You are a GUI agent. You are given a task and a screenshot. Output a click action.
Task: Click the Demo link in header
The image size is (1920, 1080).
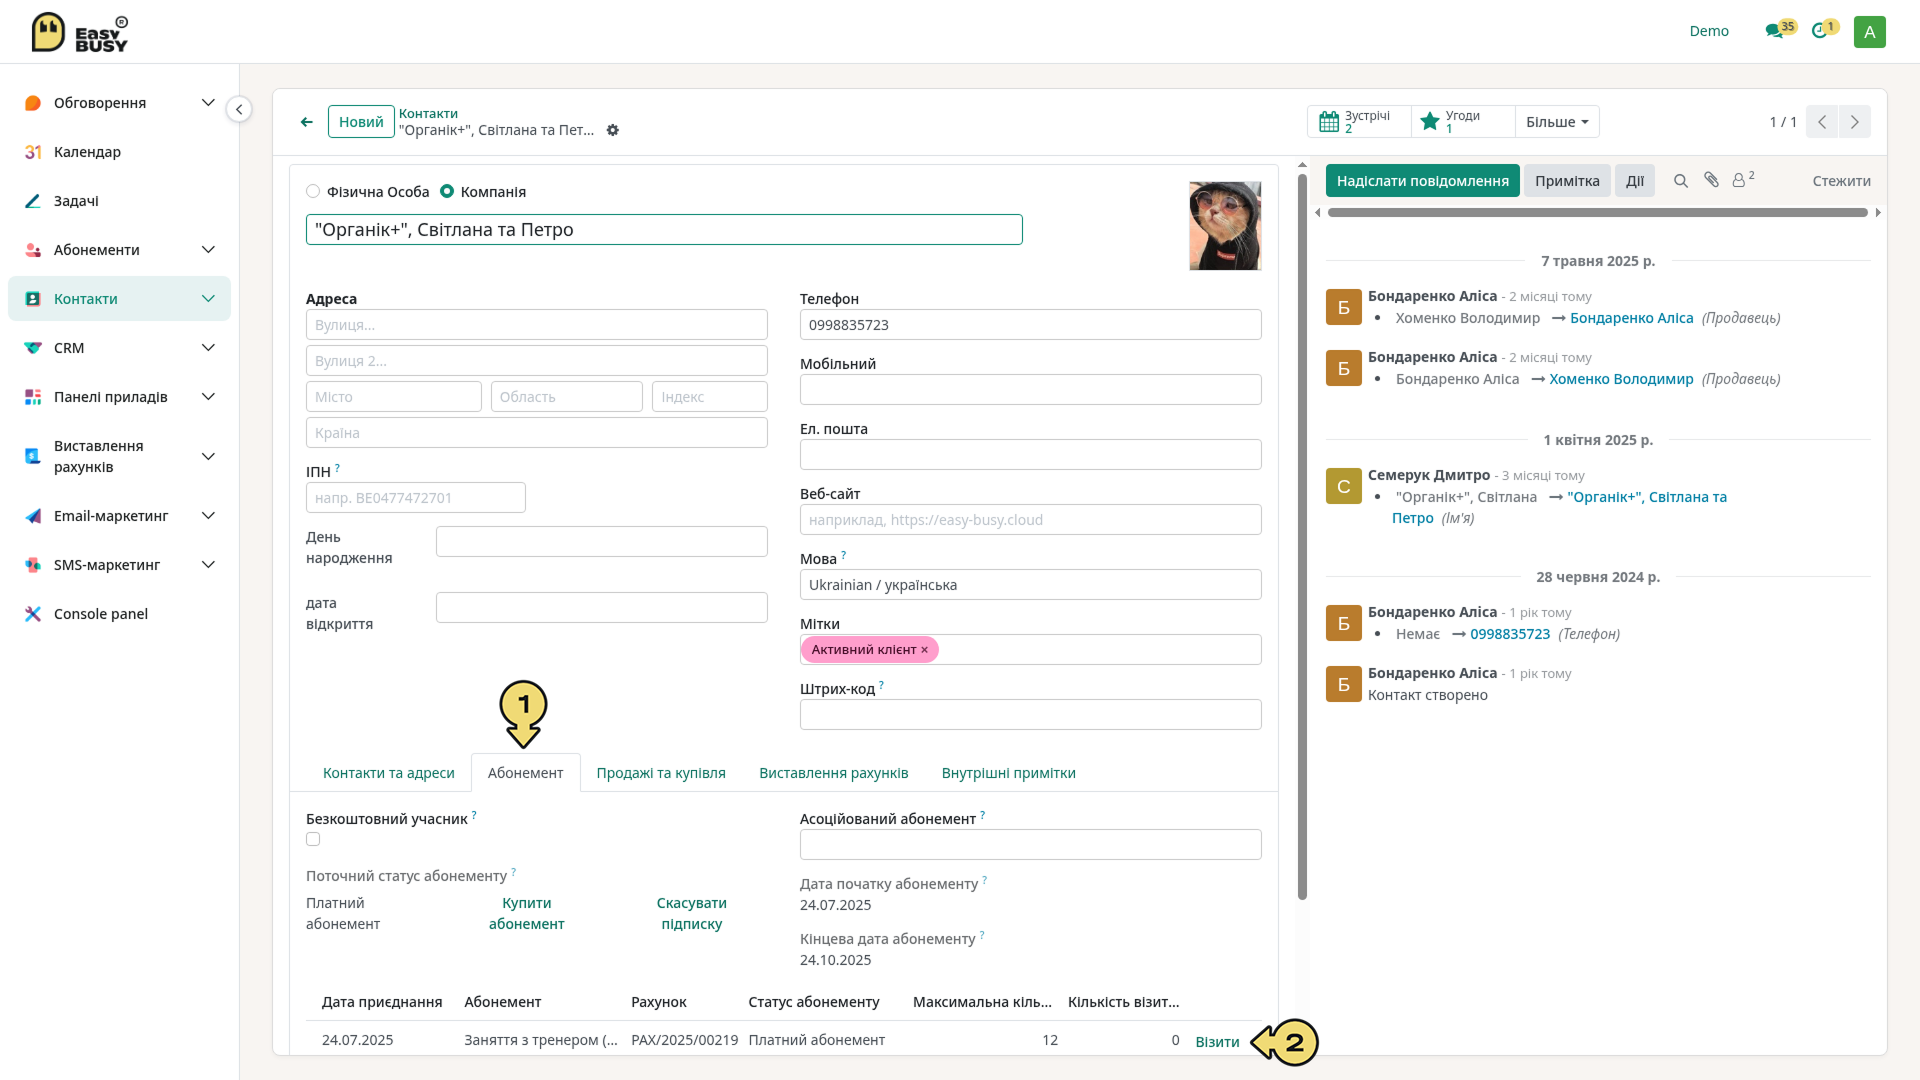click(x=1709, y=31)
